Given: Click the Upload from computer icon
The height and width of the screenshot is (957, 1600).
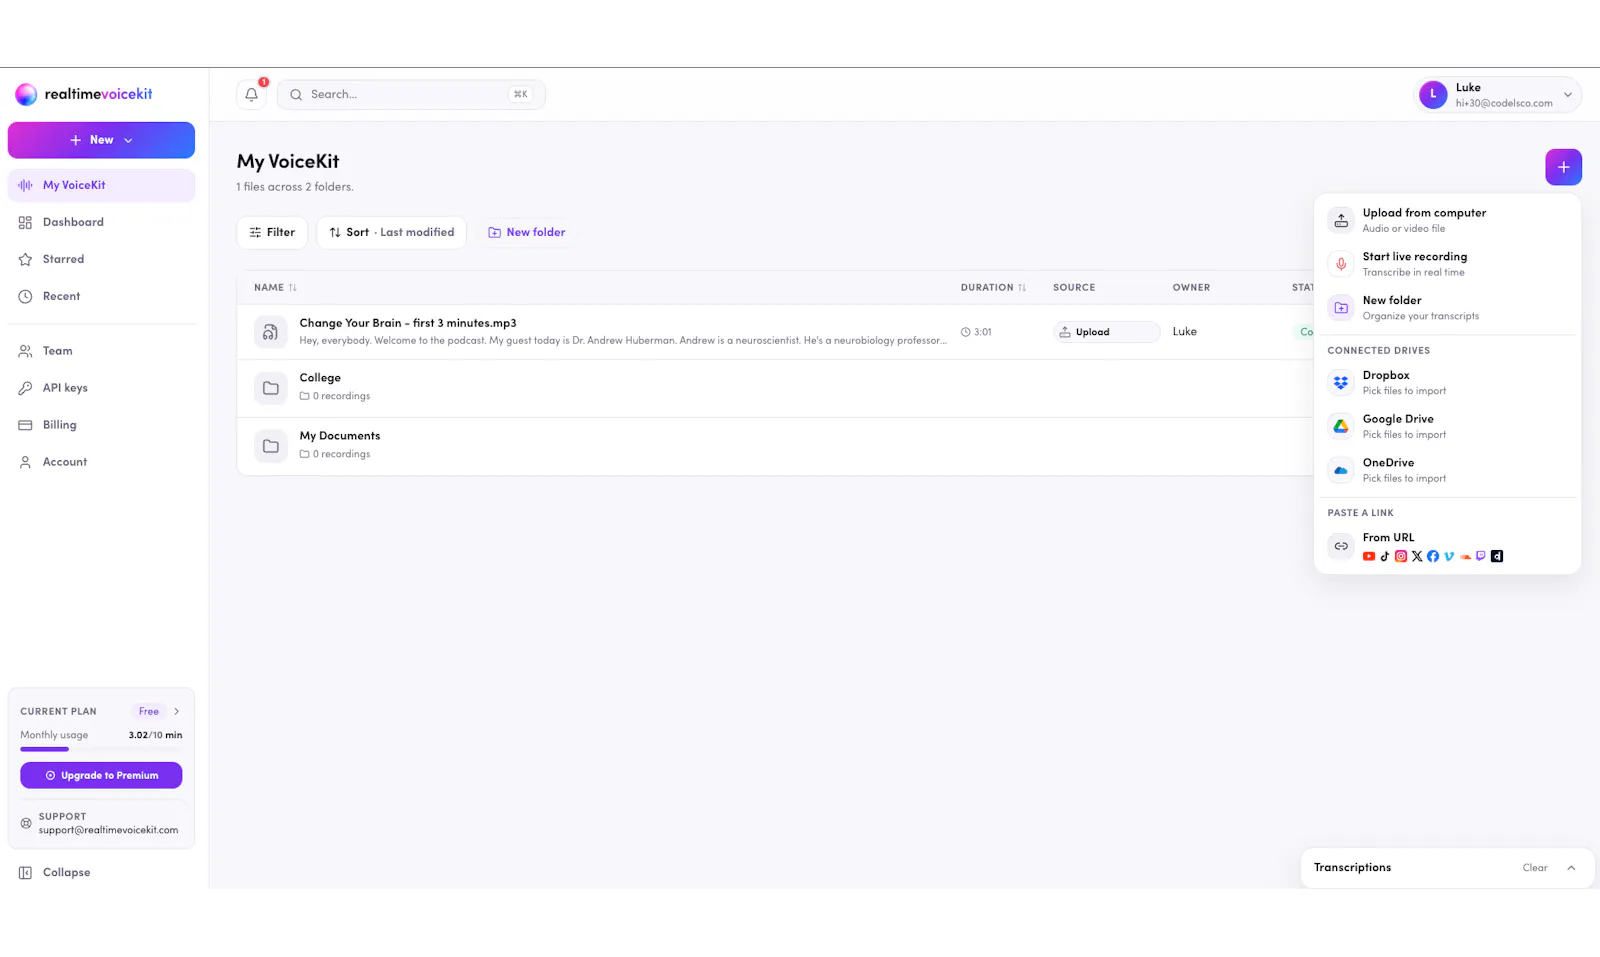Looking at the screenshot, I should click(1341, 220).
